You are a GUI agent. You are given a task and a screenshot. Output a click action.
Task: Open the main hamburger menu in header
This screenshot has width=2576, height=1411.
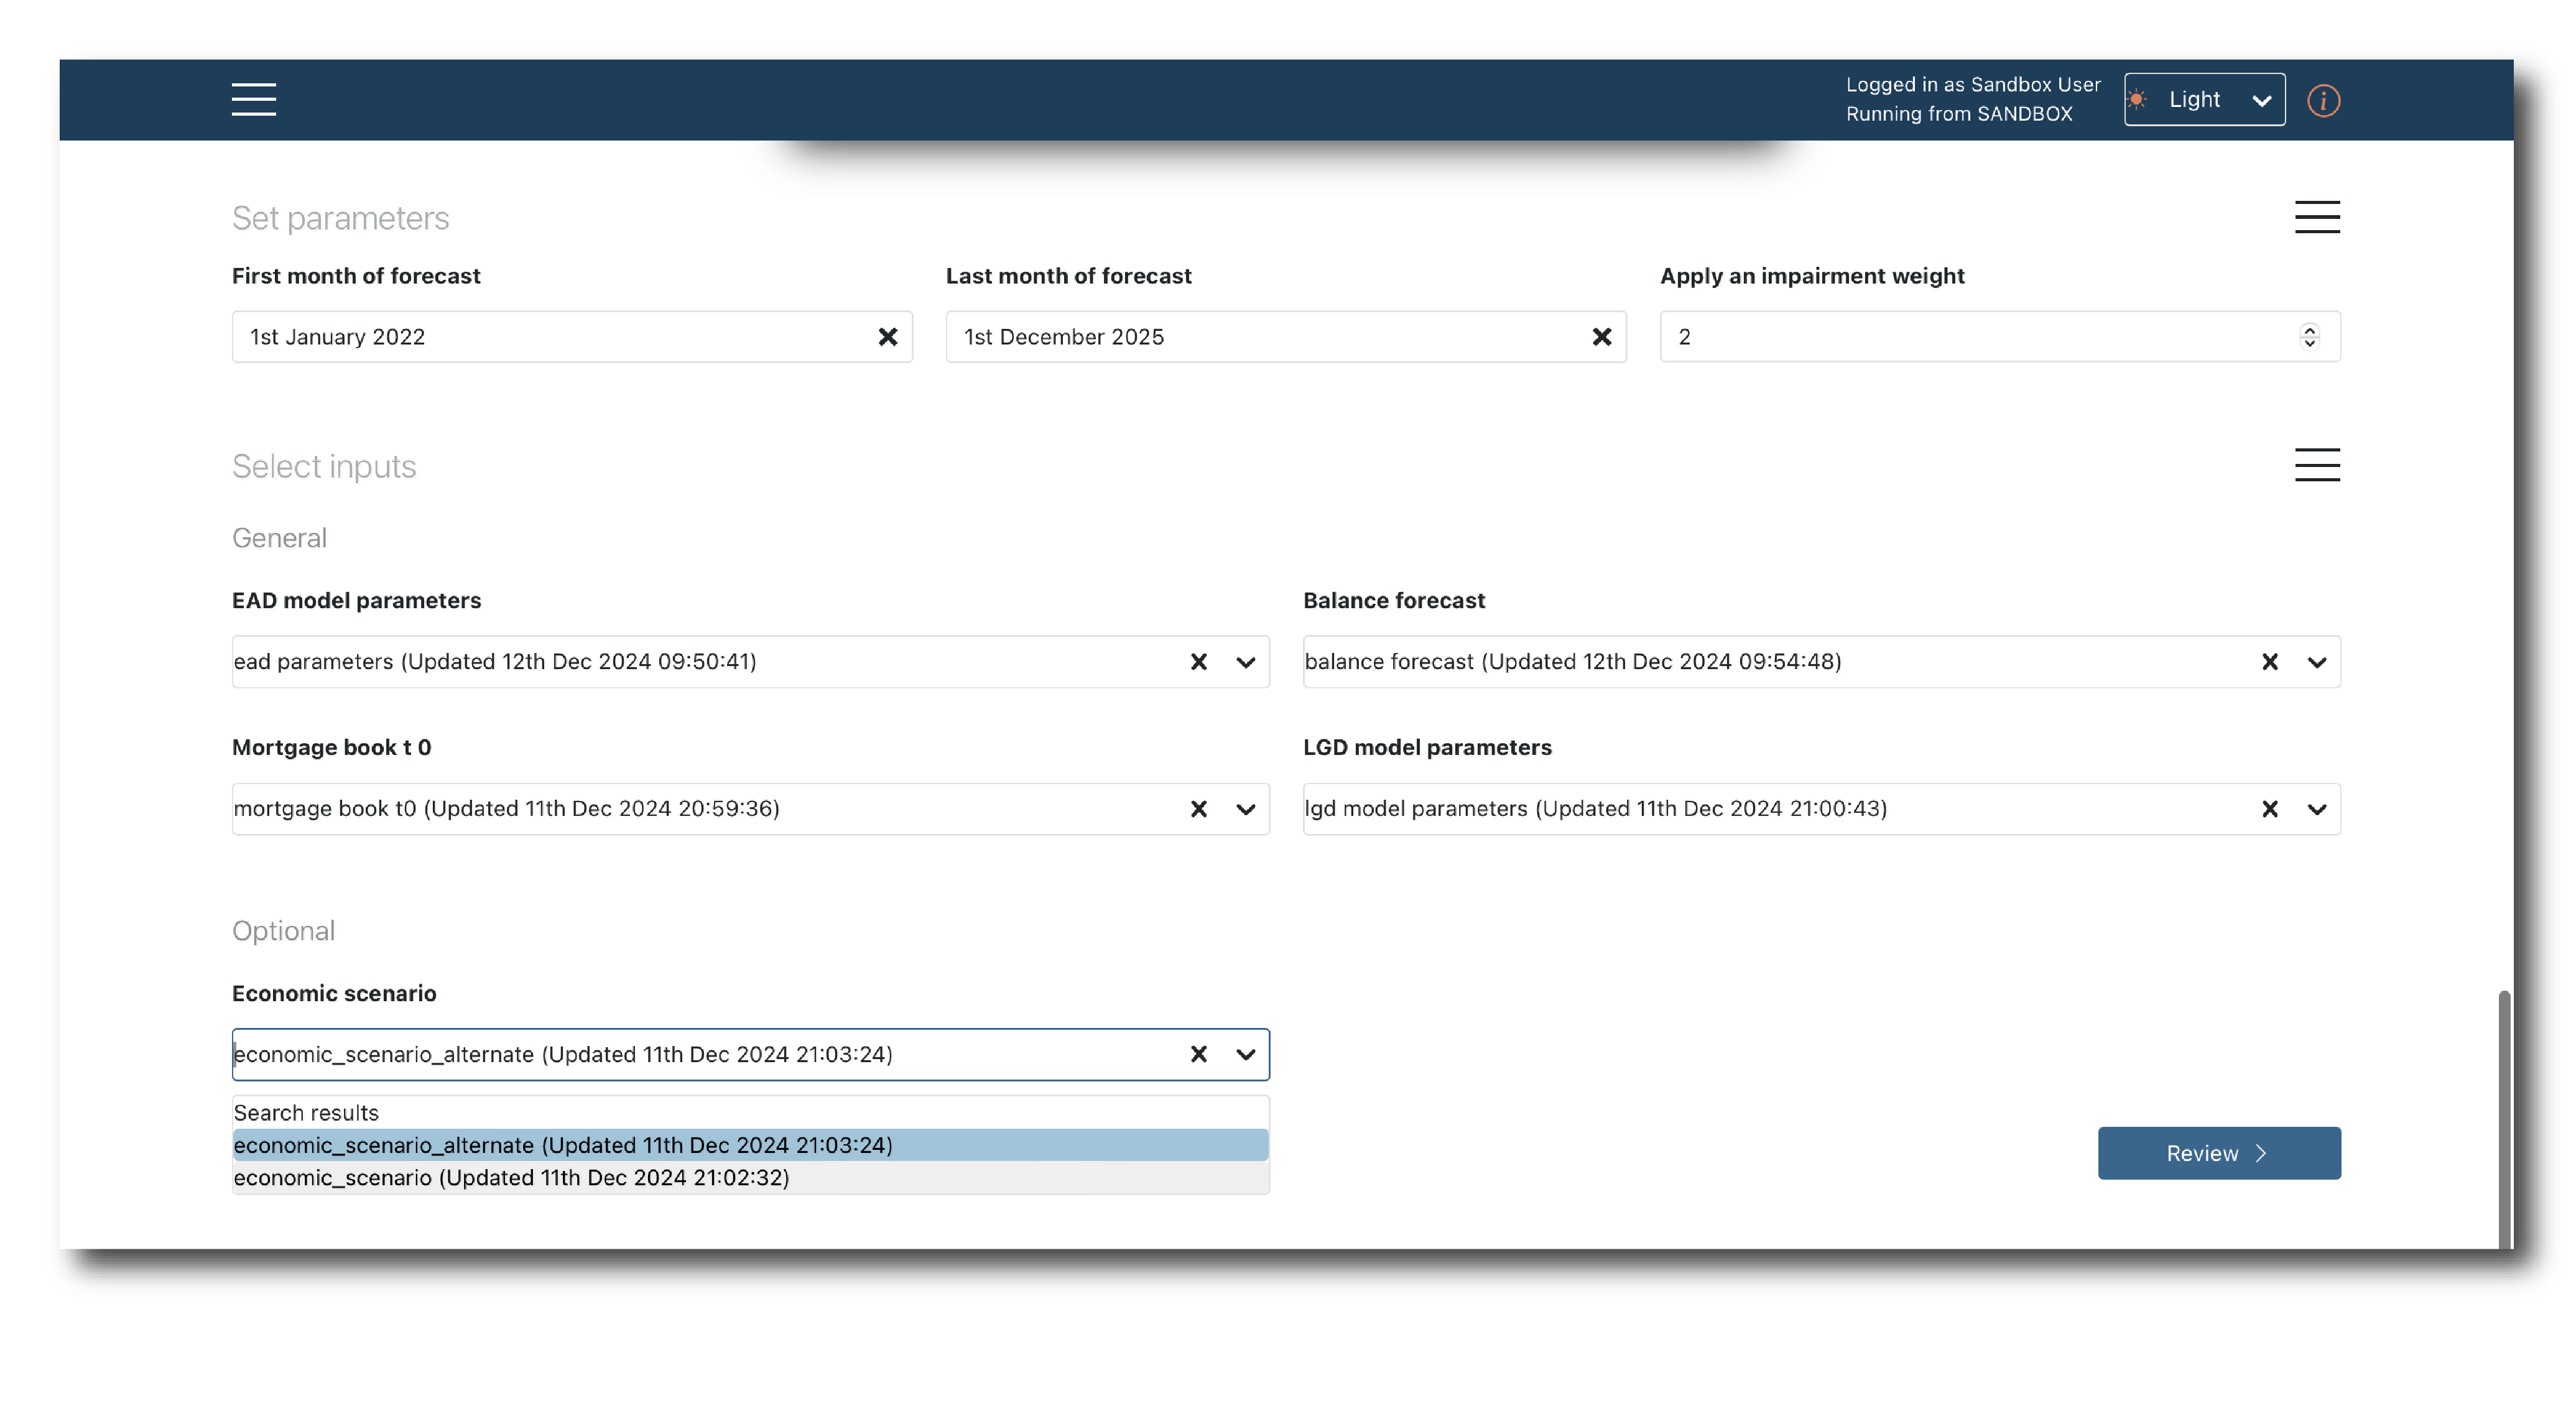coord(253,99)
